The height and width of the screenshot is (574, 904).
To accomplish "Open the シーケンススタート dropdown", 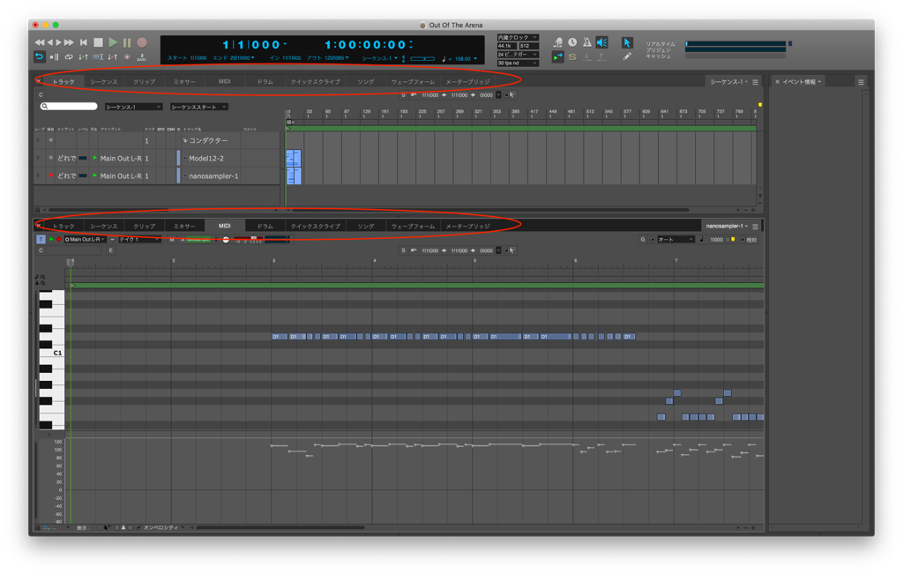I will (x=199, y=107).
